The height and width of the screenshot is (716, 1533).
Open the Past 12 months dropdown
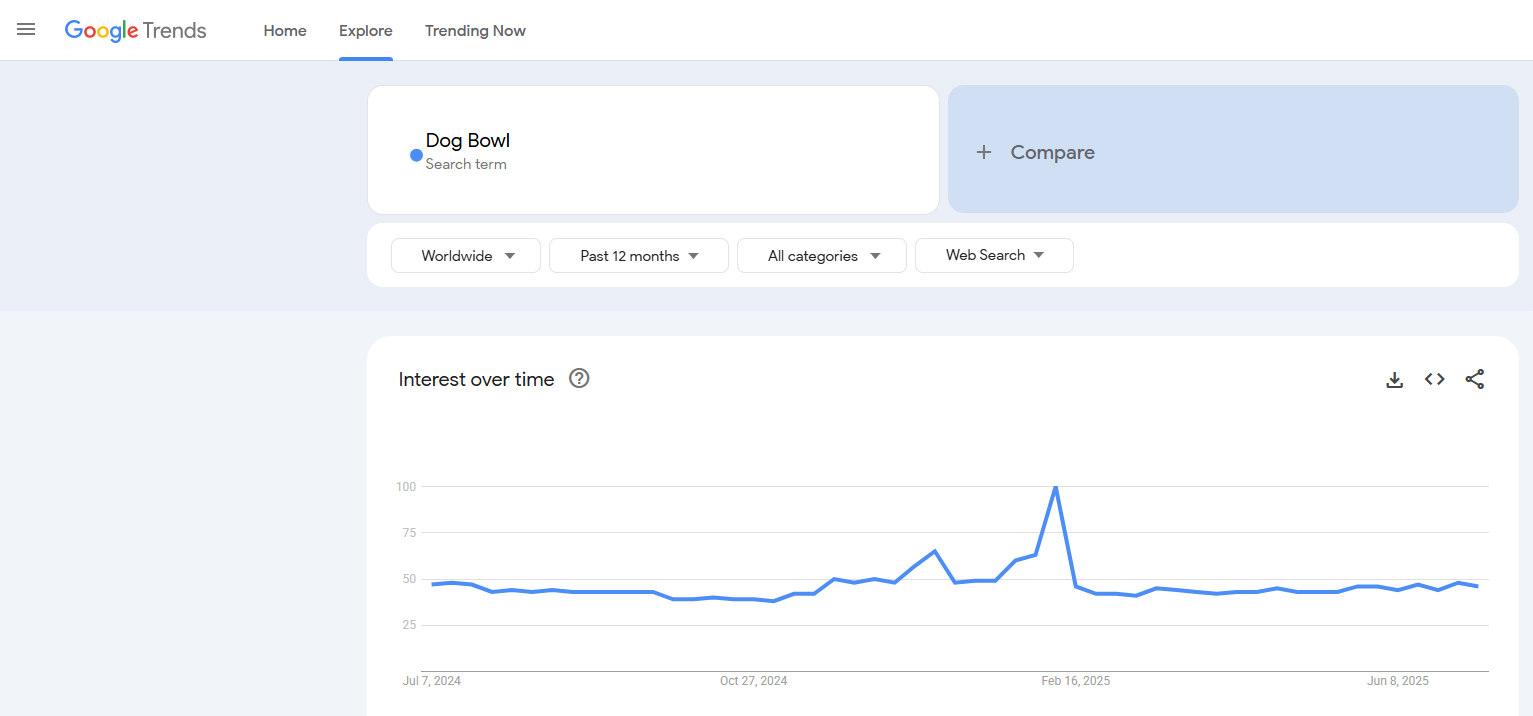[638, 256]
